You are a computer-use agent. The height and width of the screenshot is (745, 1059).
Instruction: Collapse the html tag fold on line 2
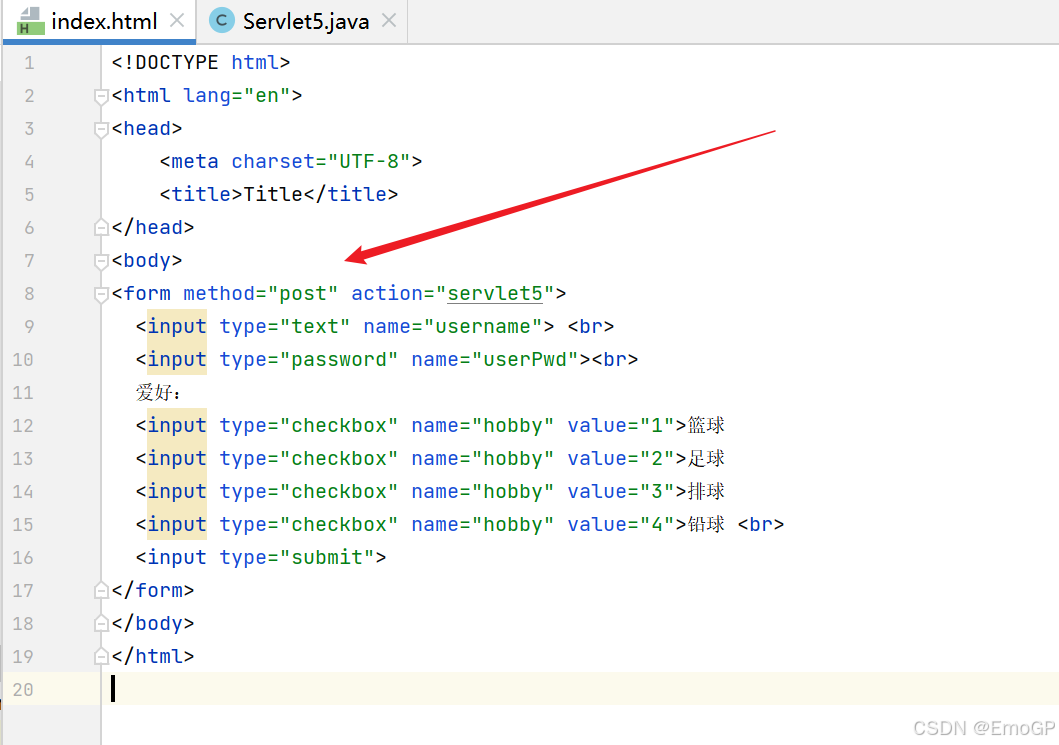tap(101, 97)
